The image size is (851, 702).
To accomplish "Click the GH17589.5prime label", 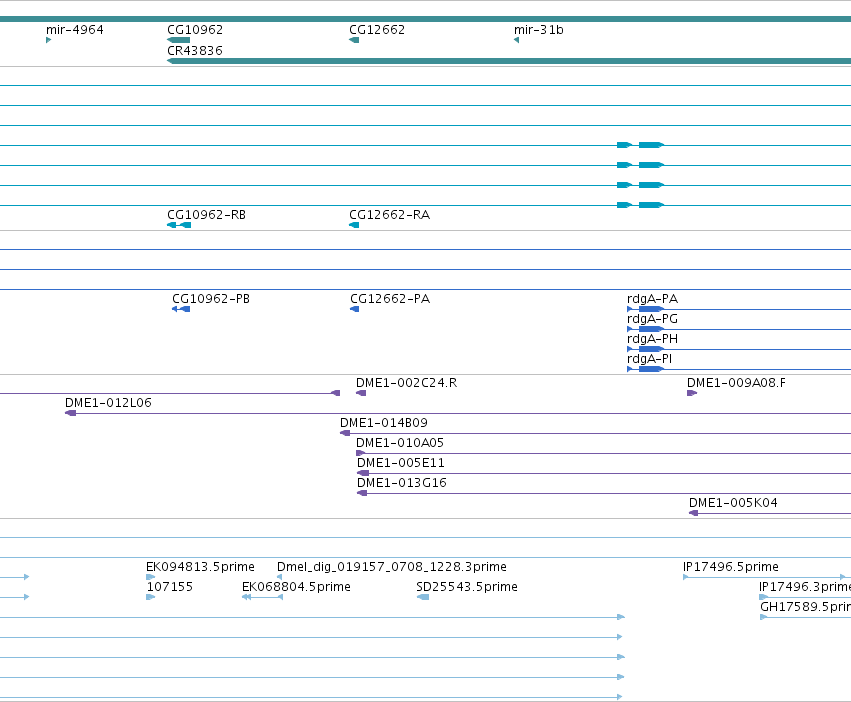I will click(x=805, y=608).
